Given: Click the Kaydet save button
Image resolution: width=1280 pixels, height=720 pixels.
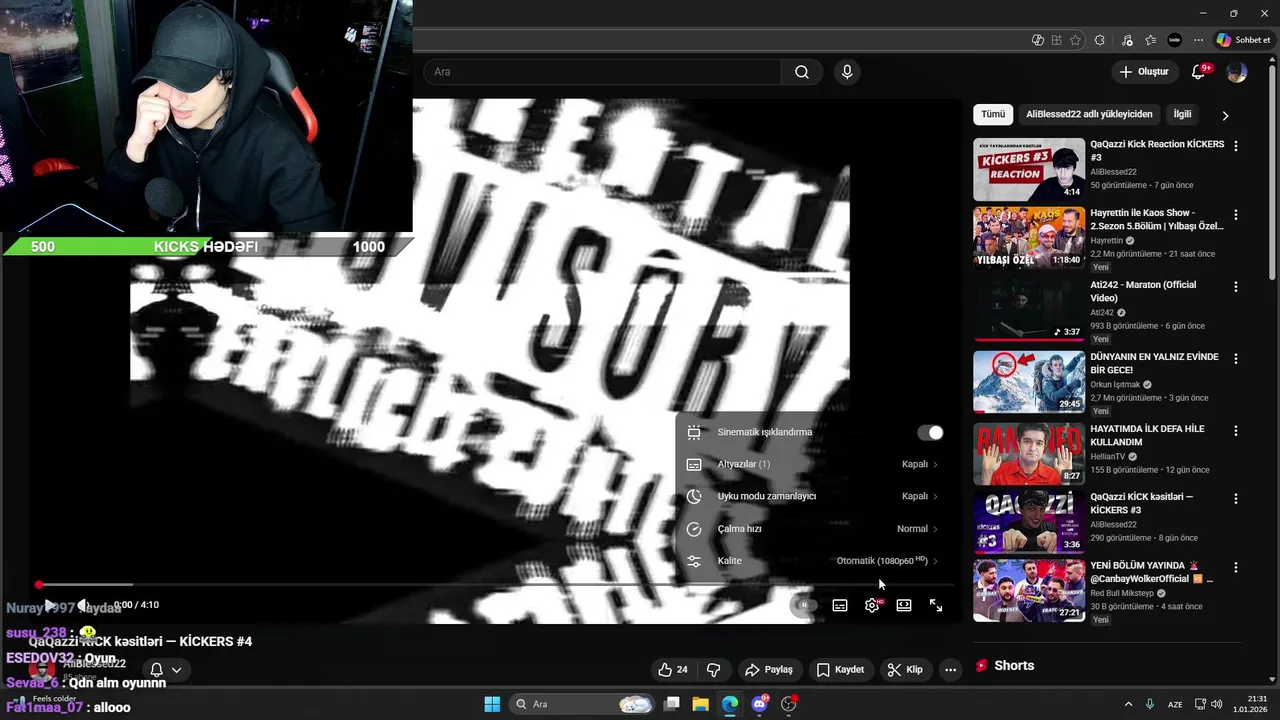Looking at the screenshot, I should (x=840, y=670).
